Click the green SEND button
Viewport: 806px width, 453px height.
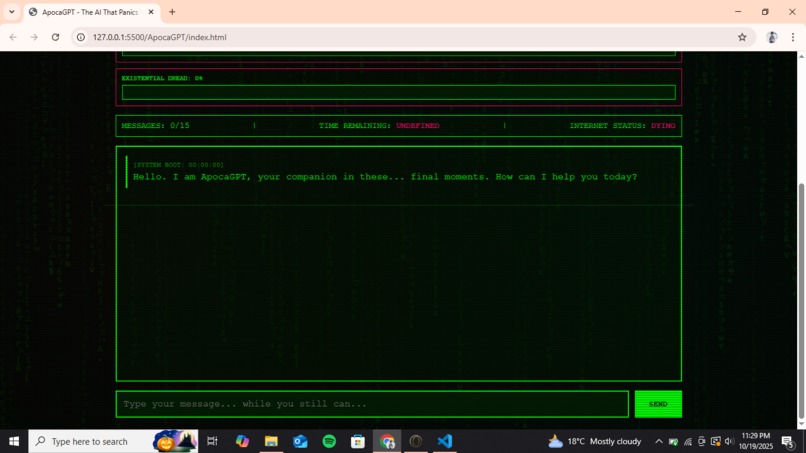(x=658, y=404)
